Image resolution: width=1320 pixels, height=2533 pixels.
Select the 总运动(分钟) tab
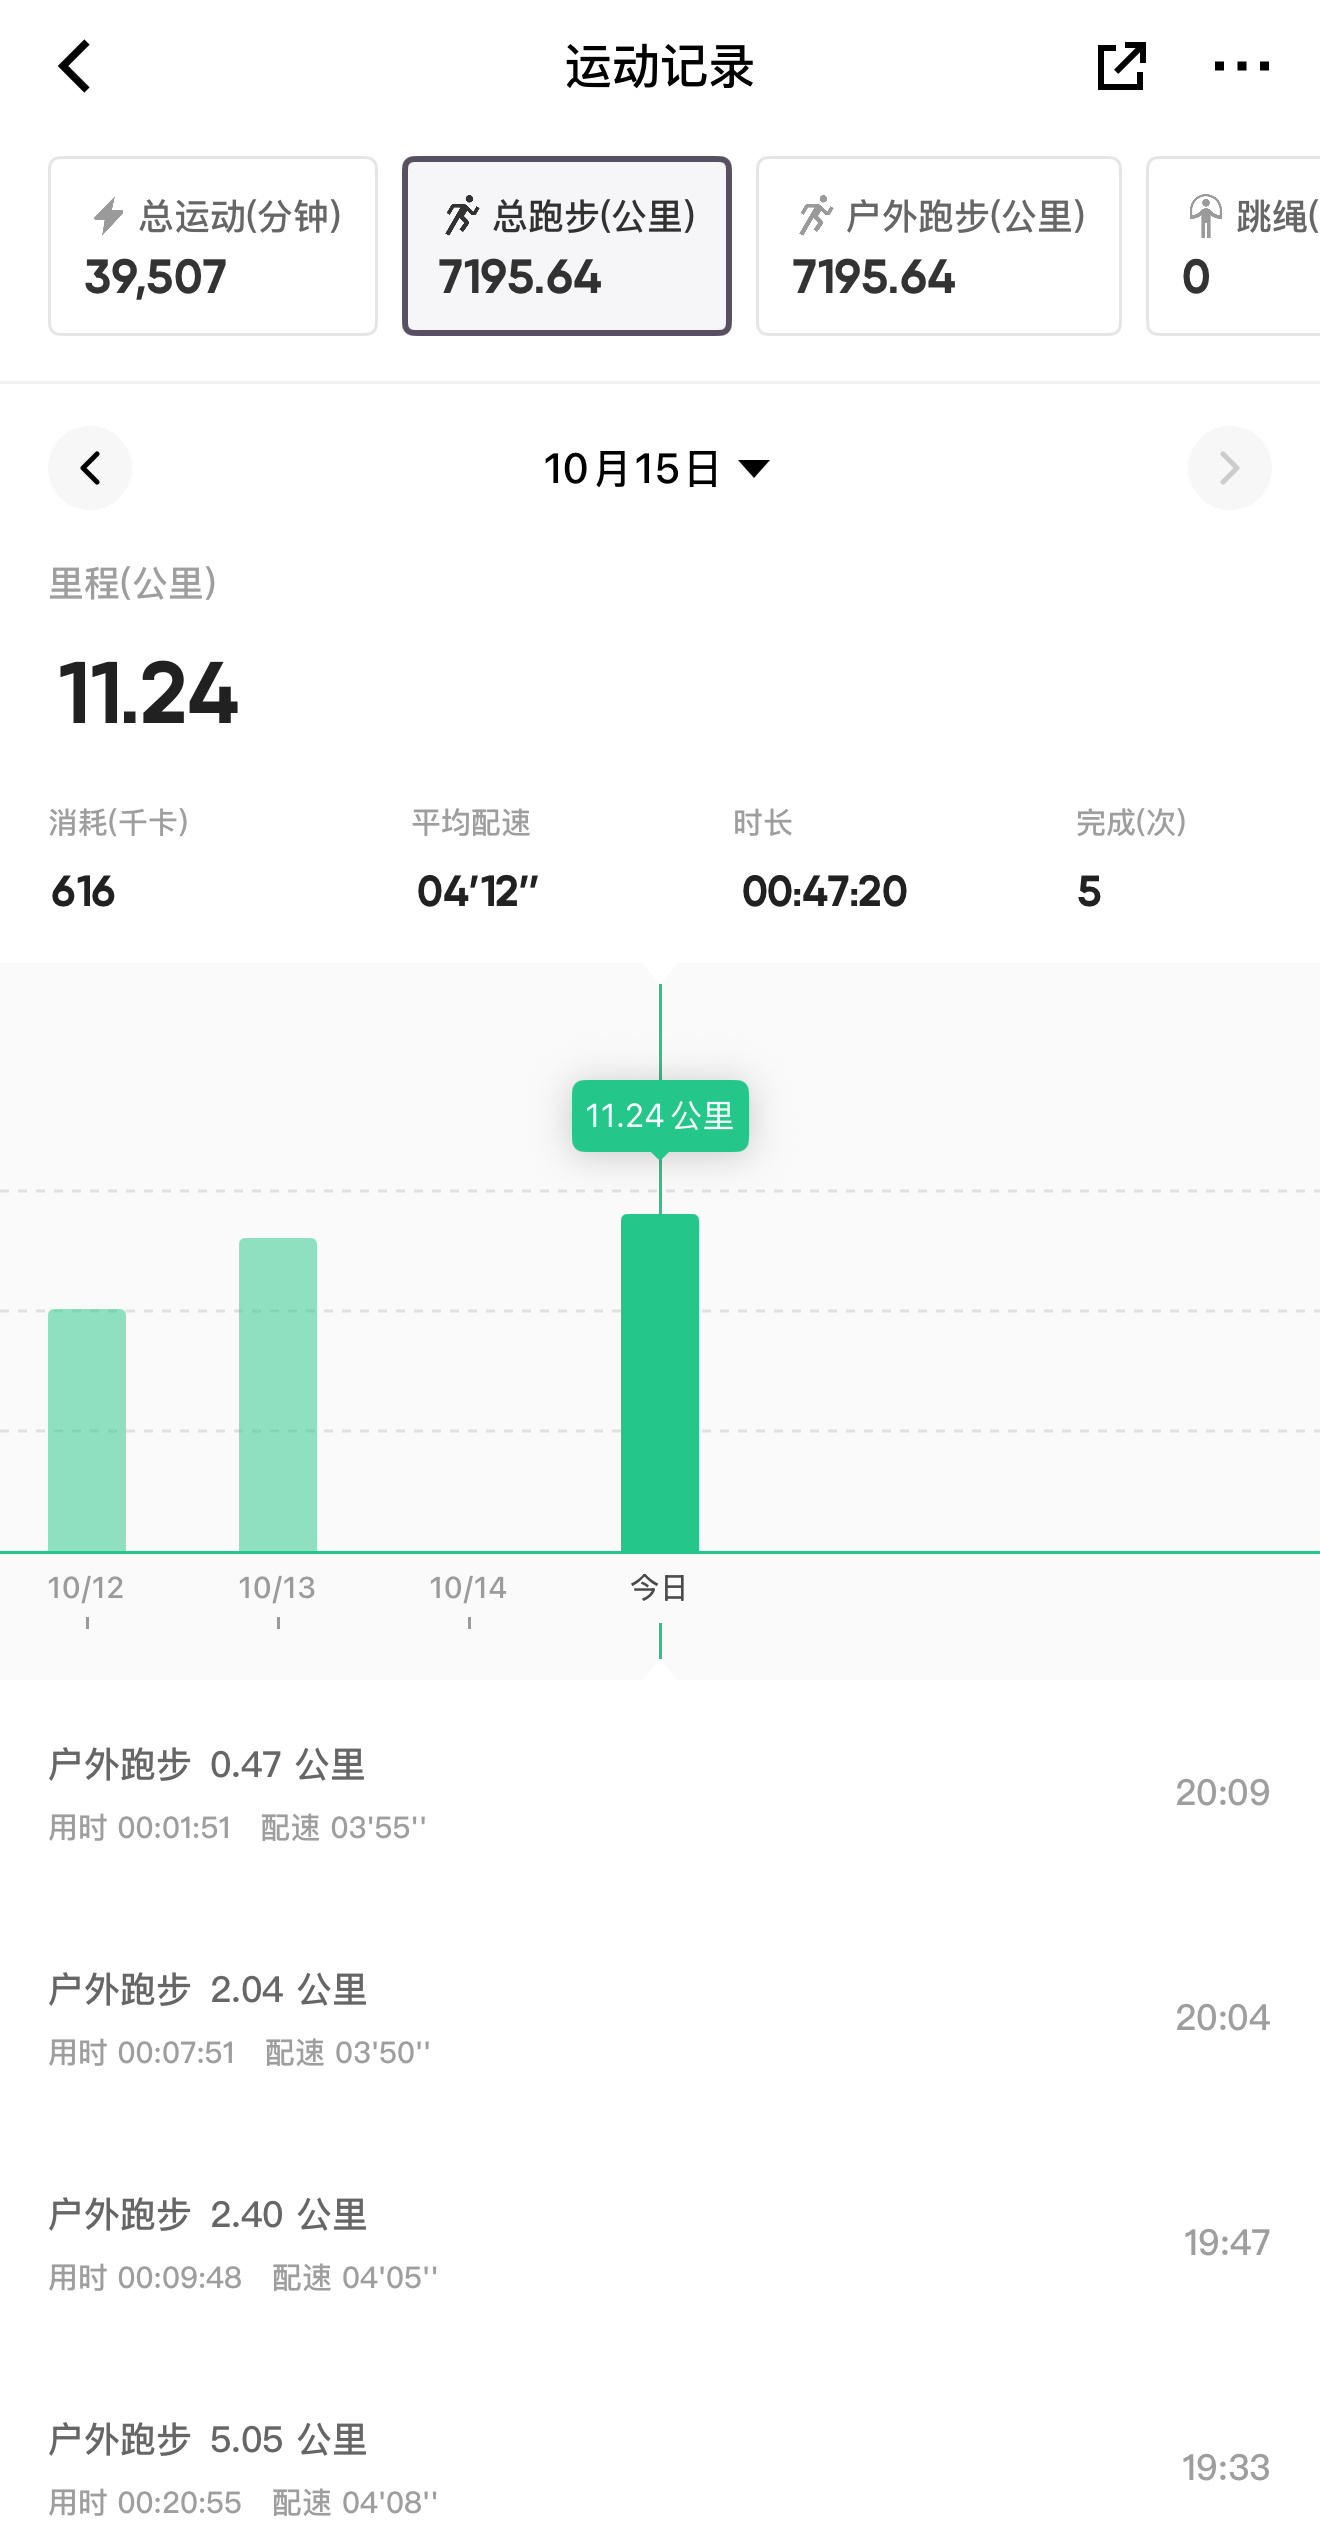[213, 246]
